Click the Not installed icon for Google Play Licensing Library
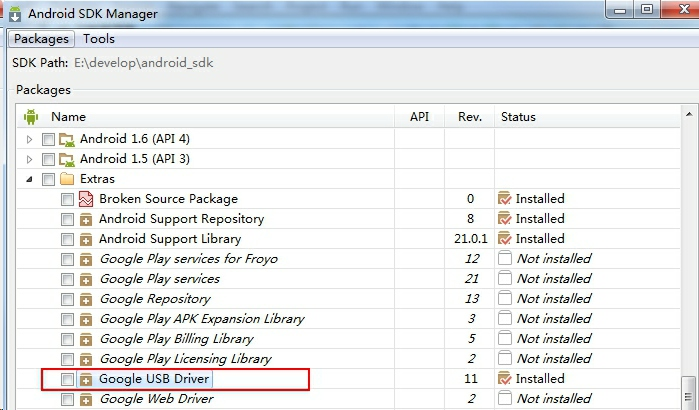 505,358
